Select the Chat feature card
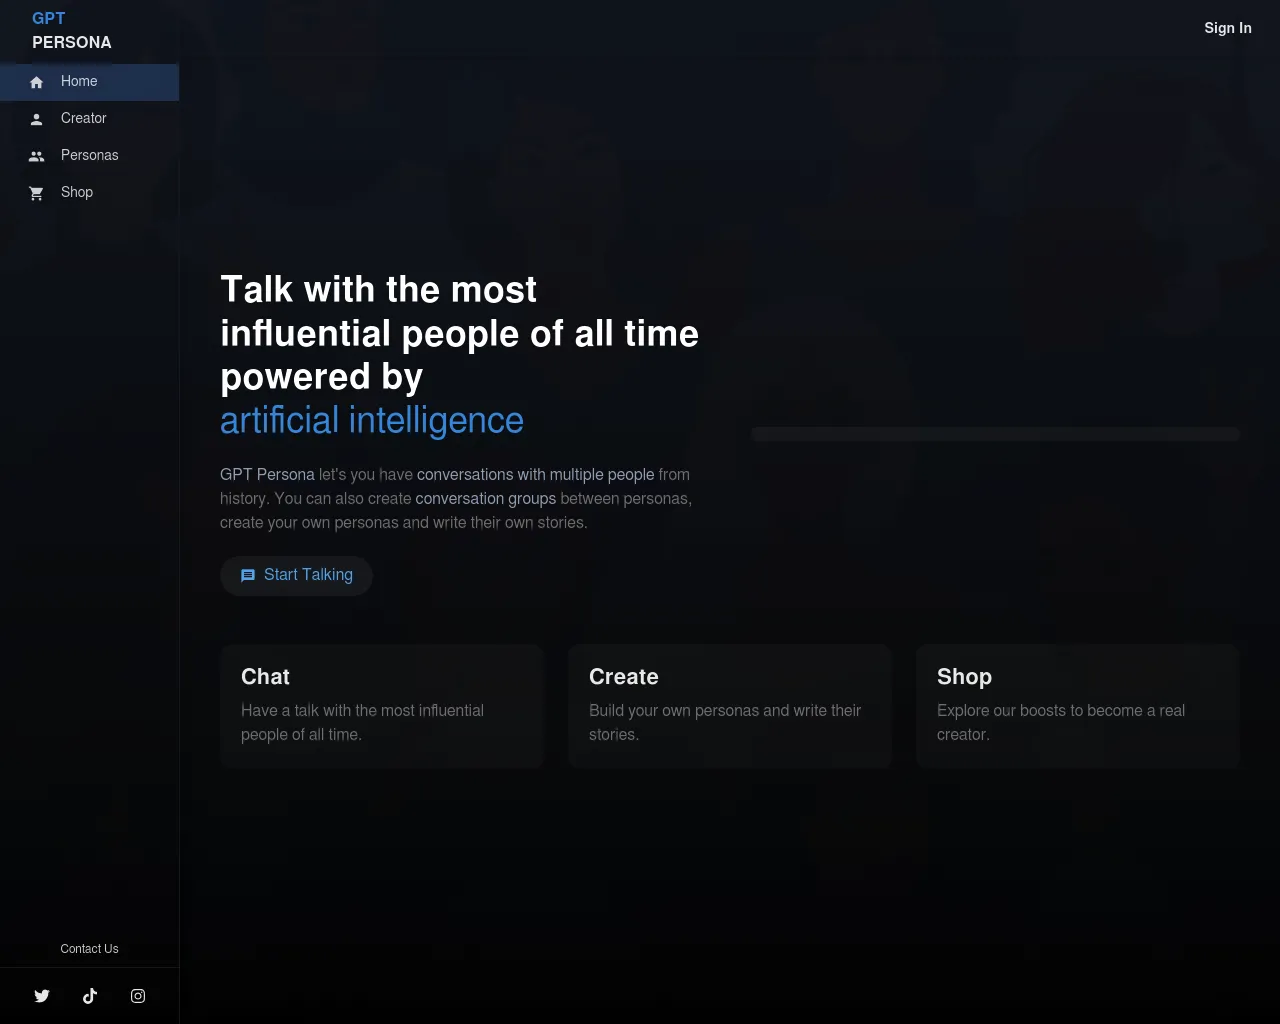The width and height of the screenshot is (1280, 1024). click(x=382, y=705)
